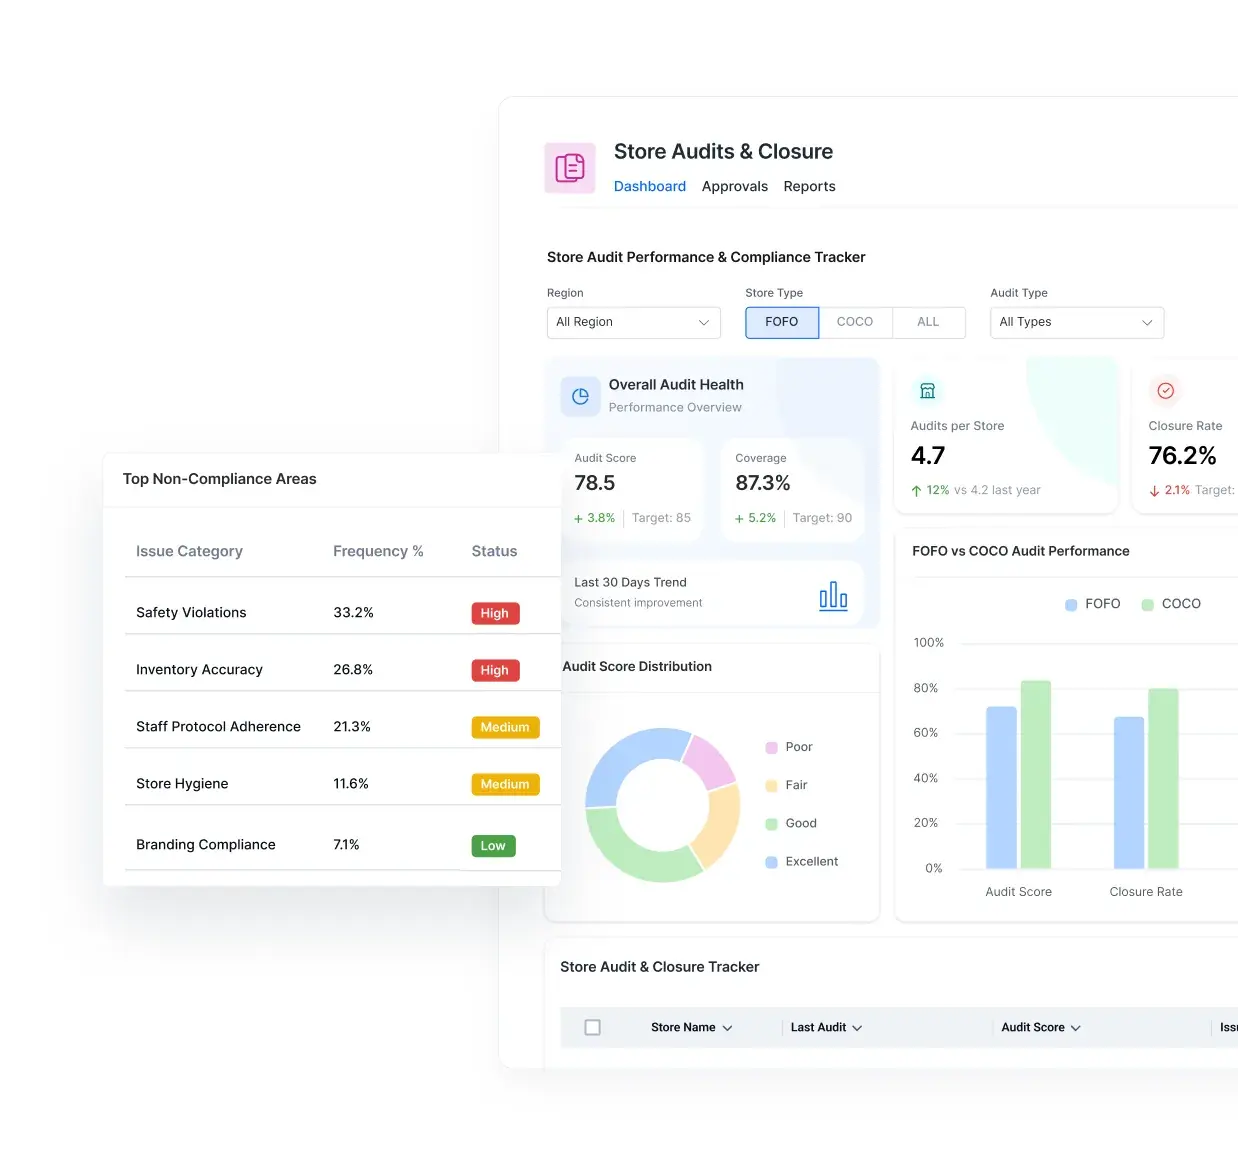Screen dimensions: 1238x1166
Task: Click the red down arrow beside 2.1%
Action: pyautogui.click(x=1154, y=491)
